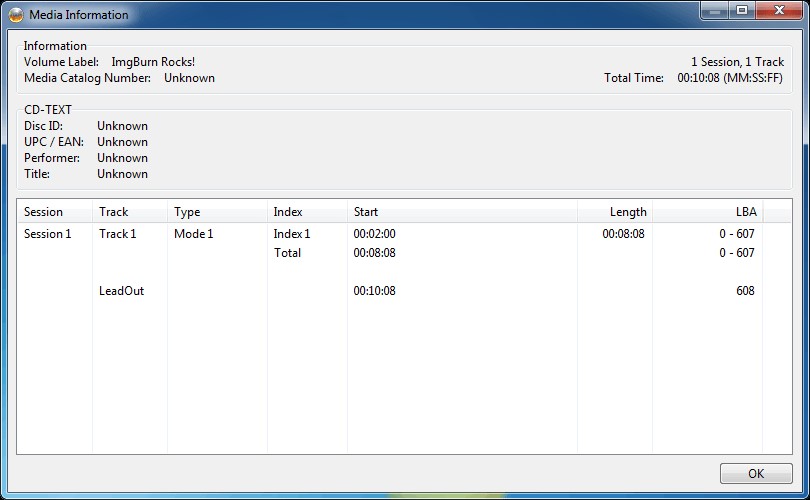Click the LeadOut track row
Image resolution: width=810 pixels, height=500 pixels.
[x=121, y=291]
